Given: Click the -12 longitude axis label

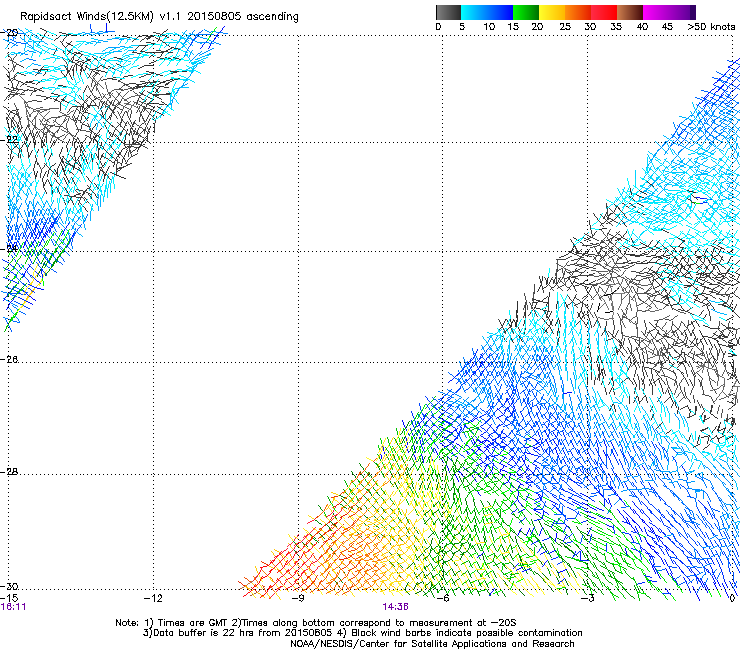Looking at the screenshot, I should [x=153, y=598].
